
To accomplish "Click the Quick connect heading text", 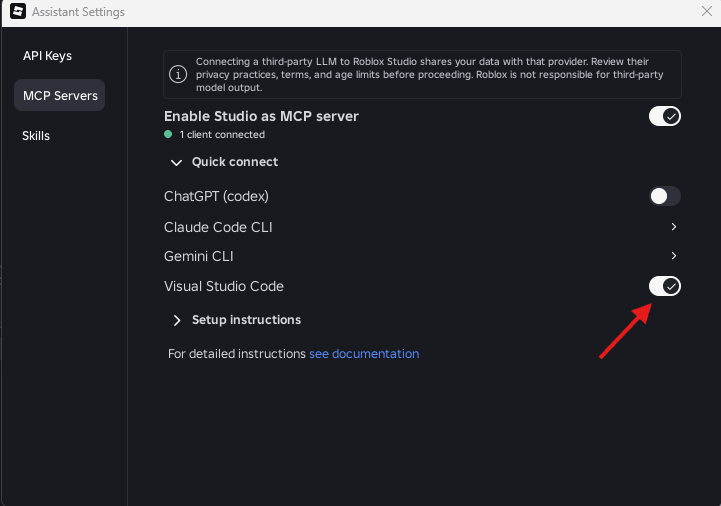I will coord(235,162).
